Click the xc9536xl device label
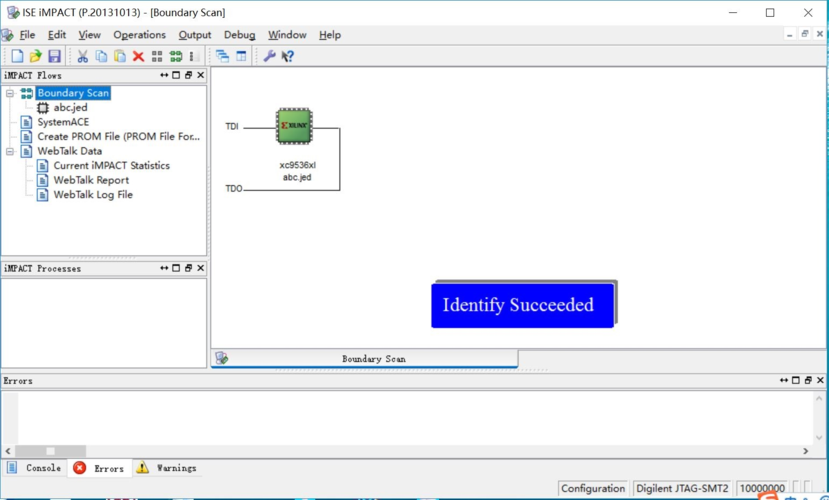The height and width of the screenshot is (500, 829). point(298,165)
